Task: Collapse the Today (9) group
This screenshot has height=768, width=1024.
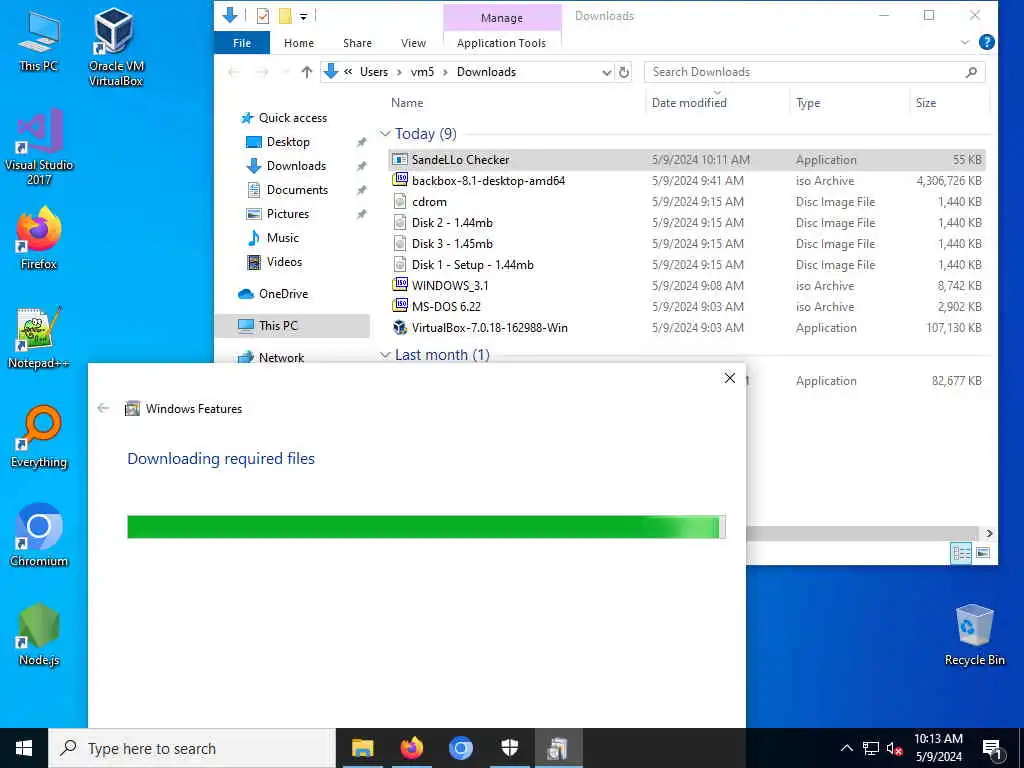Action: coord(385,134)
